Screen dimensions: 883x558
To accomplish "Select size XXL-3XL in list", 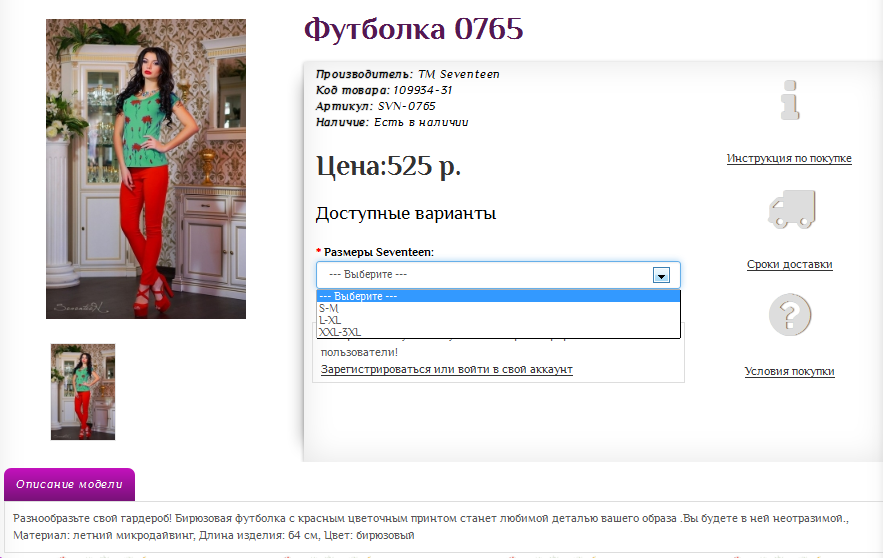I will 498,332.
